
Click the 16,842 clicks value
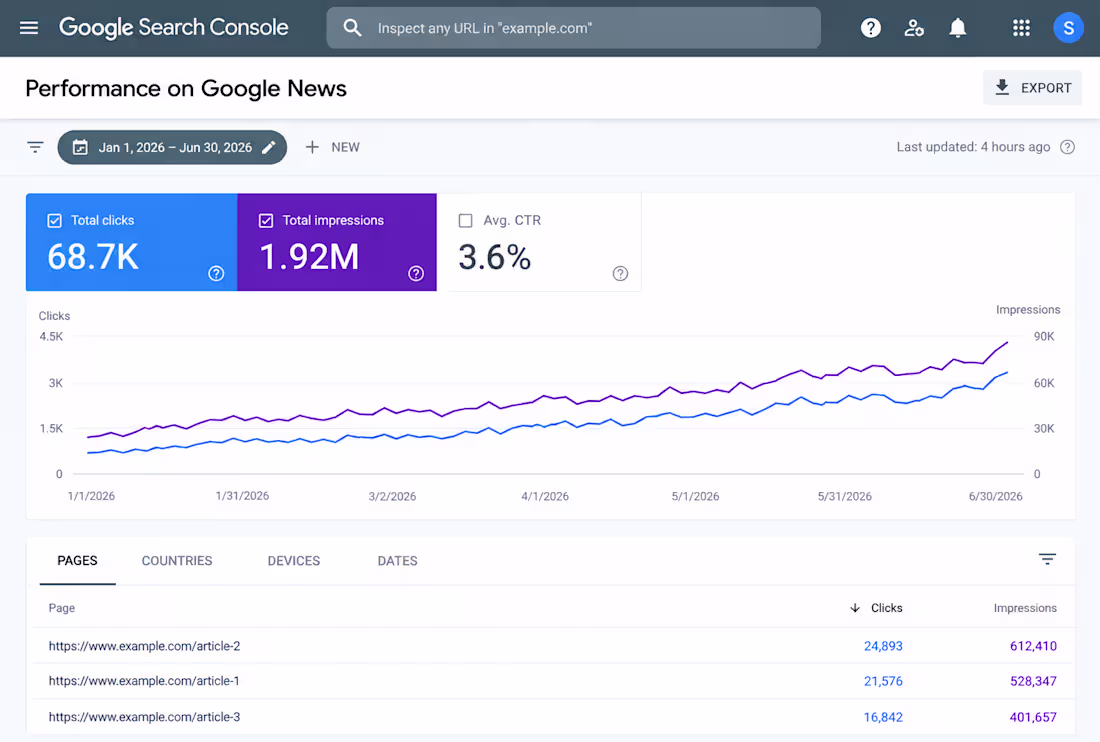883,717
